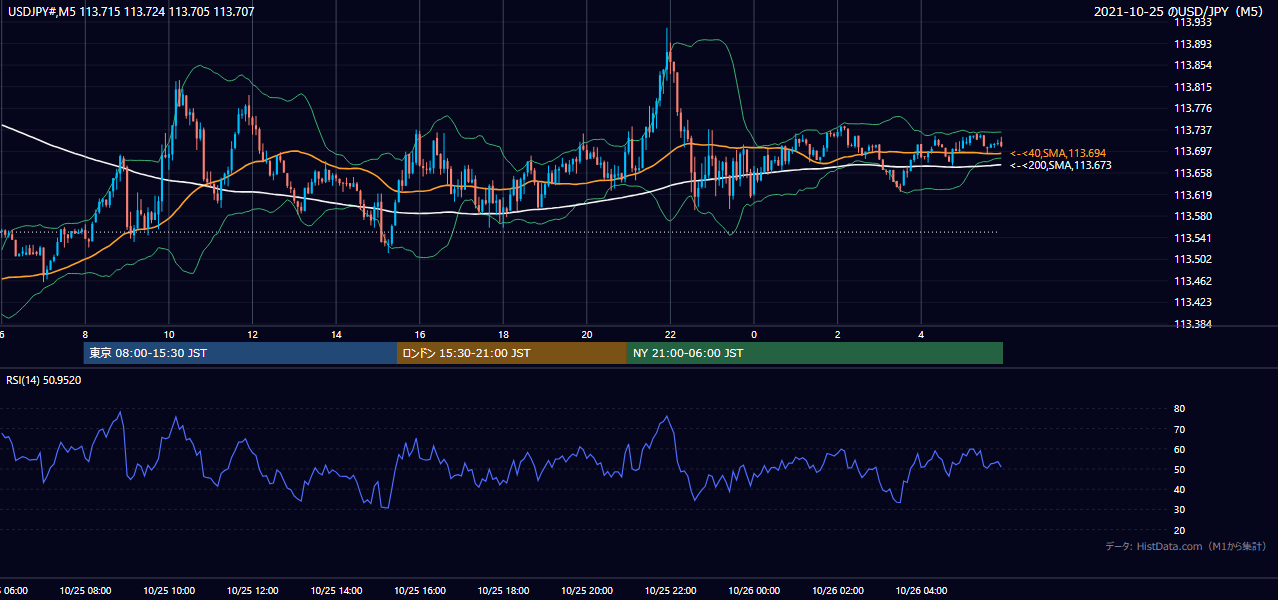Click price axis value 113.580
This screenshot has height=600, width=1278.
pyautogui.click(x=1192, y=216)
